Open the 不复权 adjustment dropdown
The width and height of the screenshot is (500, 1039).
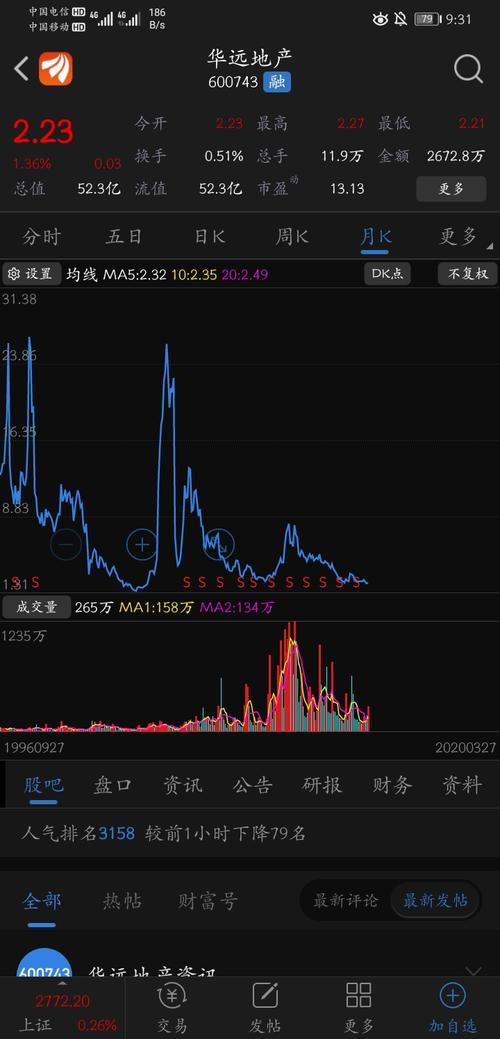(468, 274)
